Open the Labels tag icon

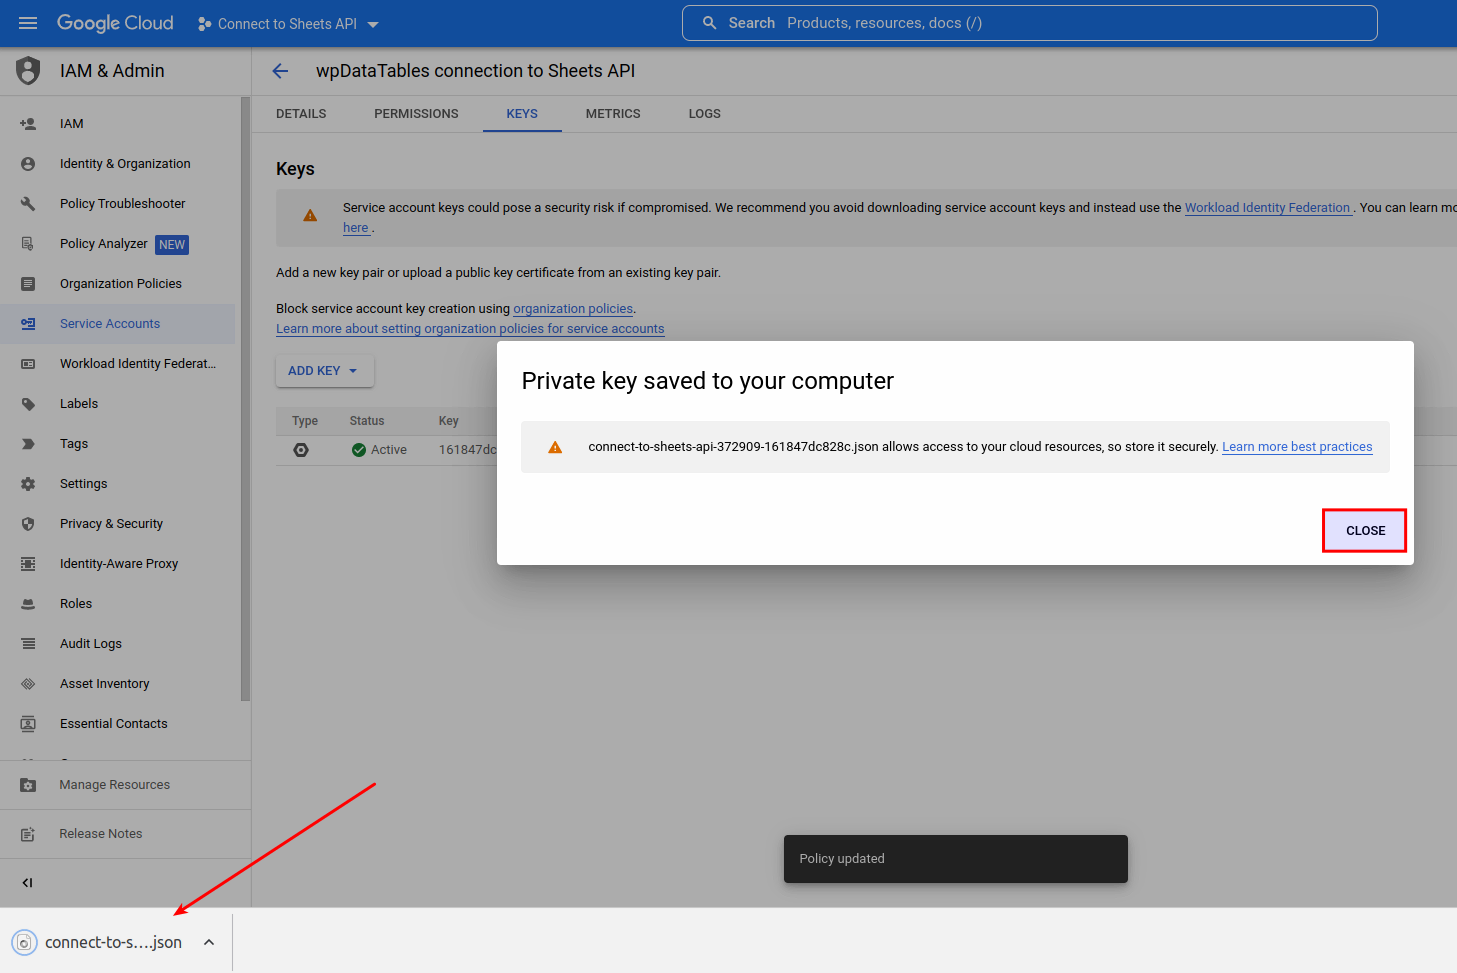pos(27,403)
